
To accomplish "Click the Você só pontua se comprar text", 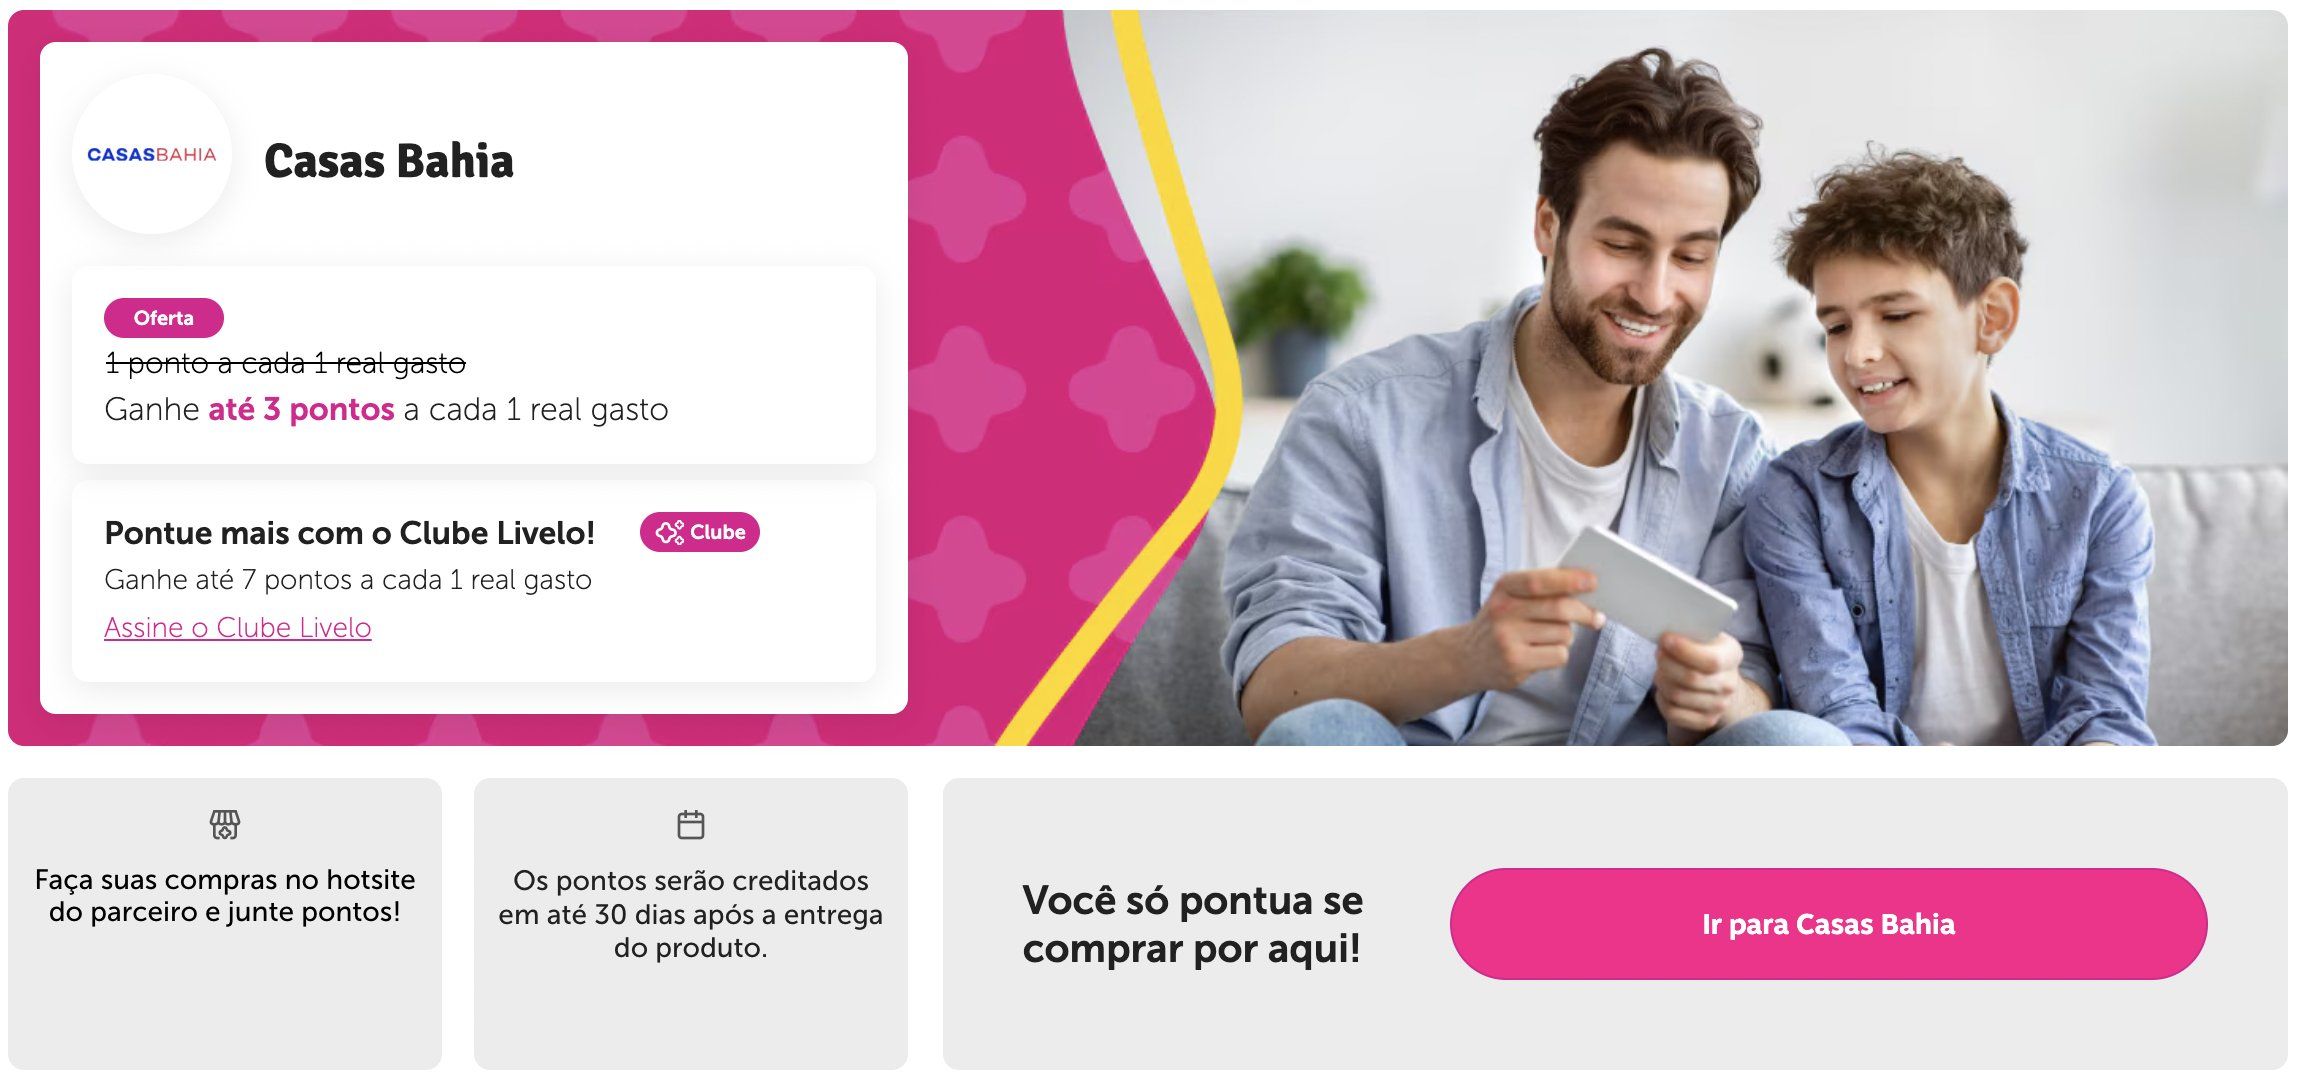I will [x=1192, y=924].
